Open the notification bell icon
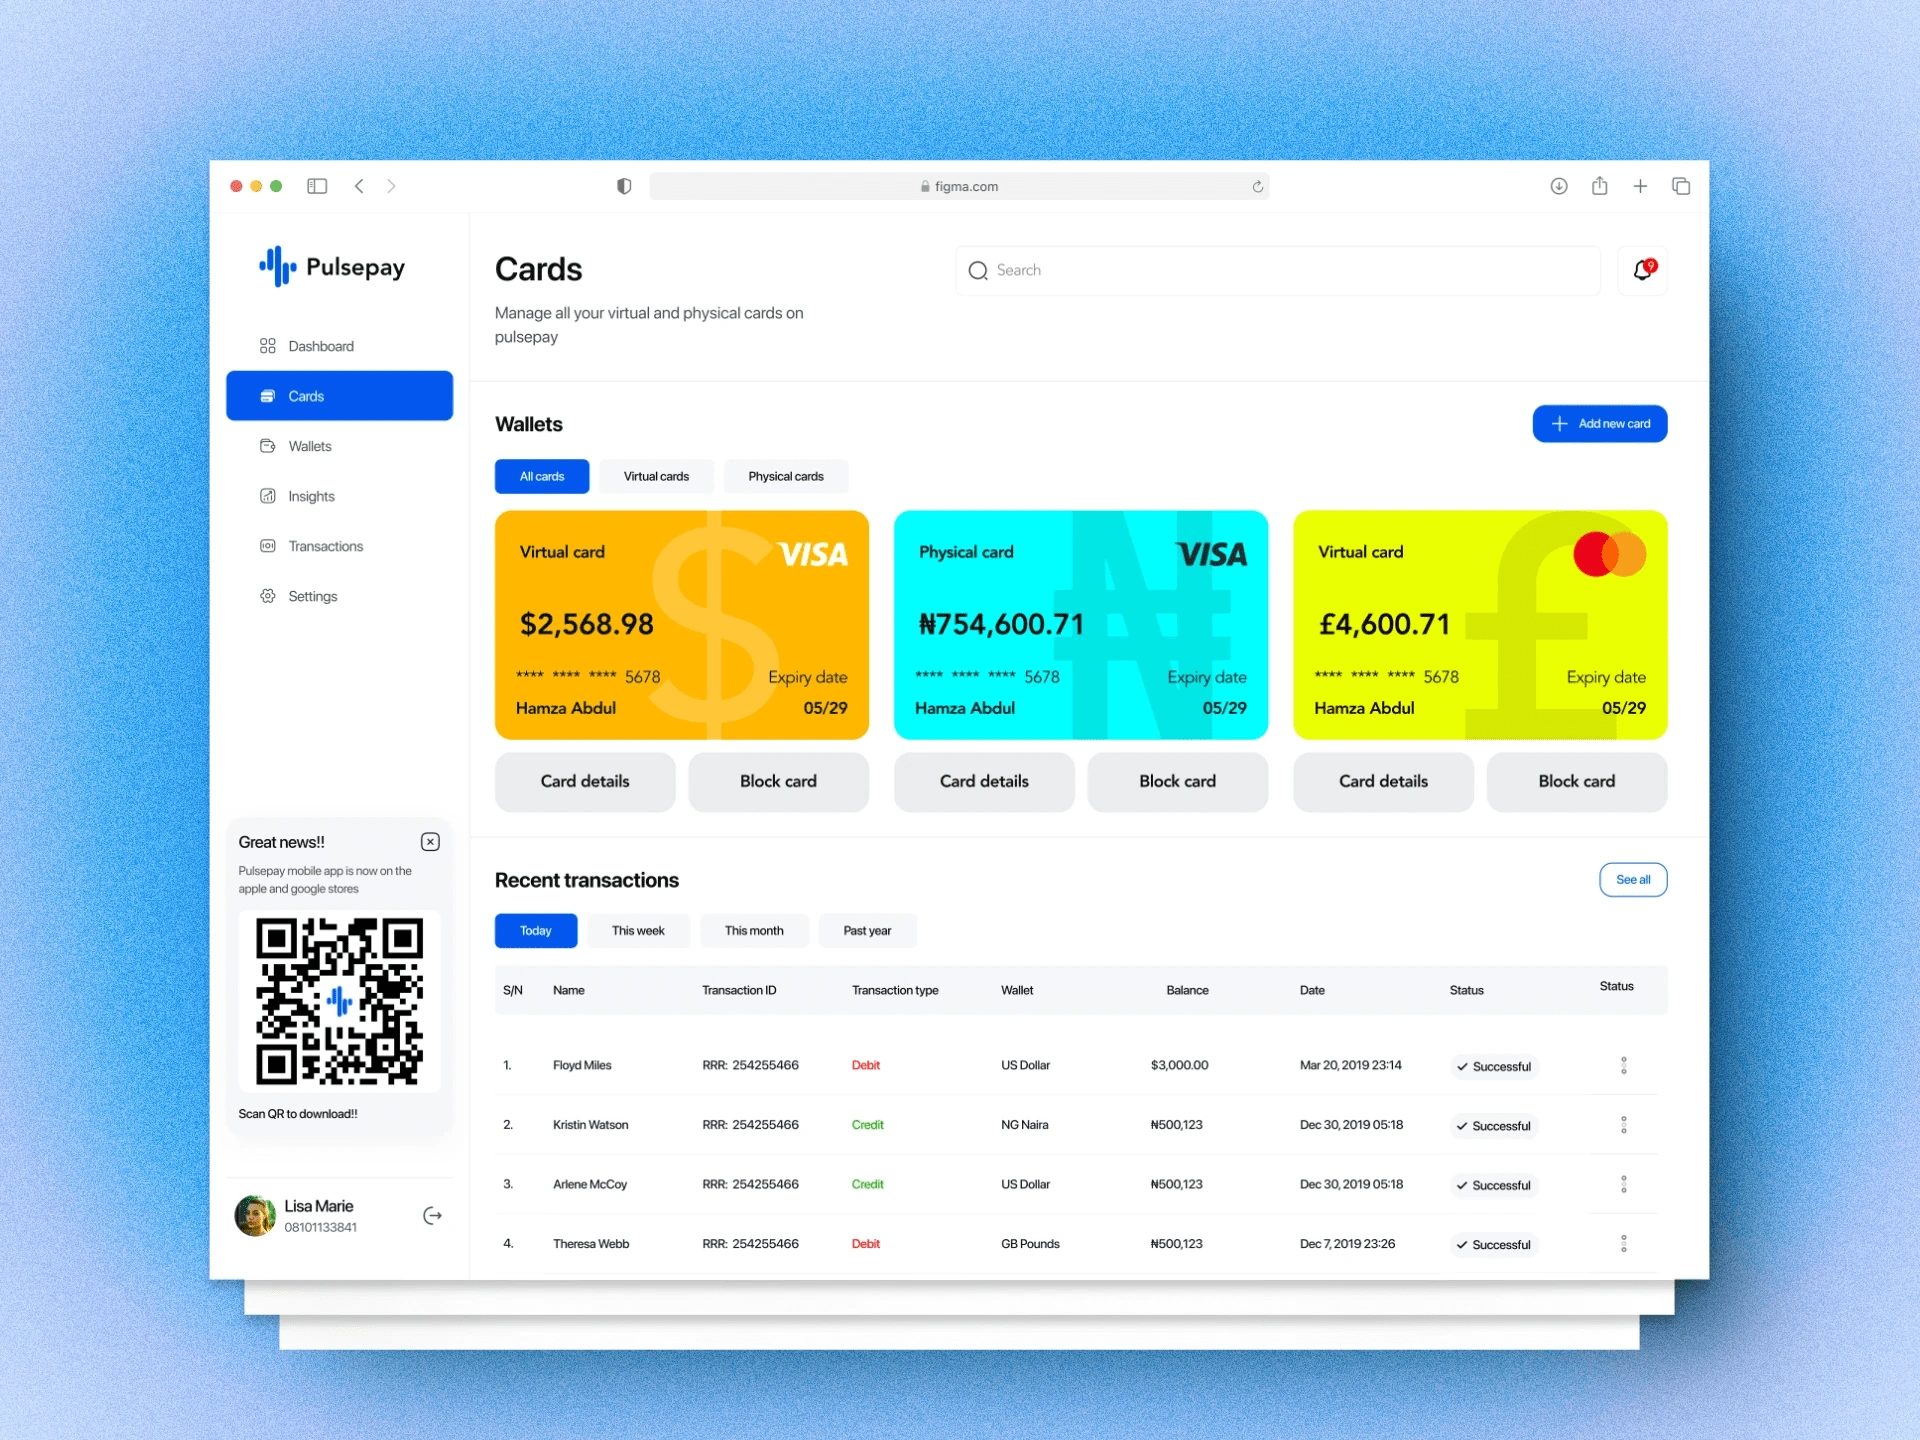The width and height of the screenshot is (1920, 1440). 1642,270
